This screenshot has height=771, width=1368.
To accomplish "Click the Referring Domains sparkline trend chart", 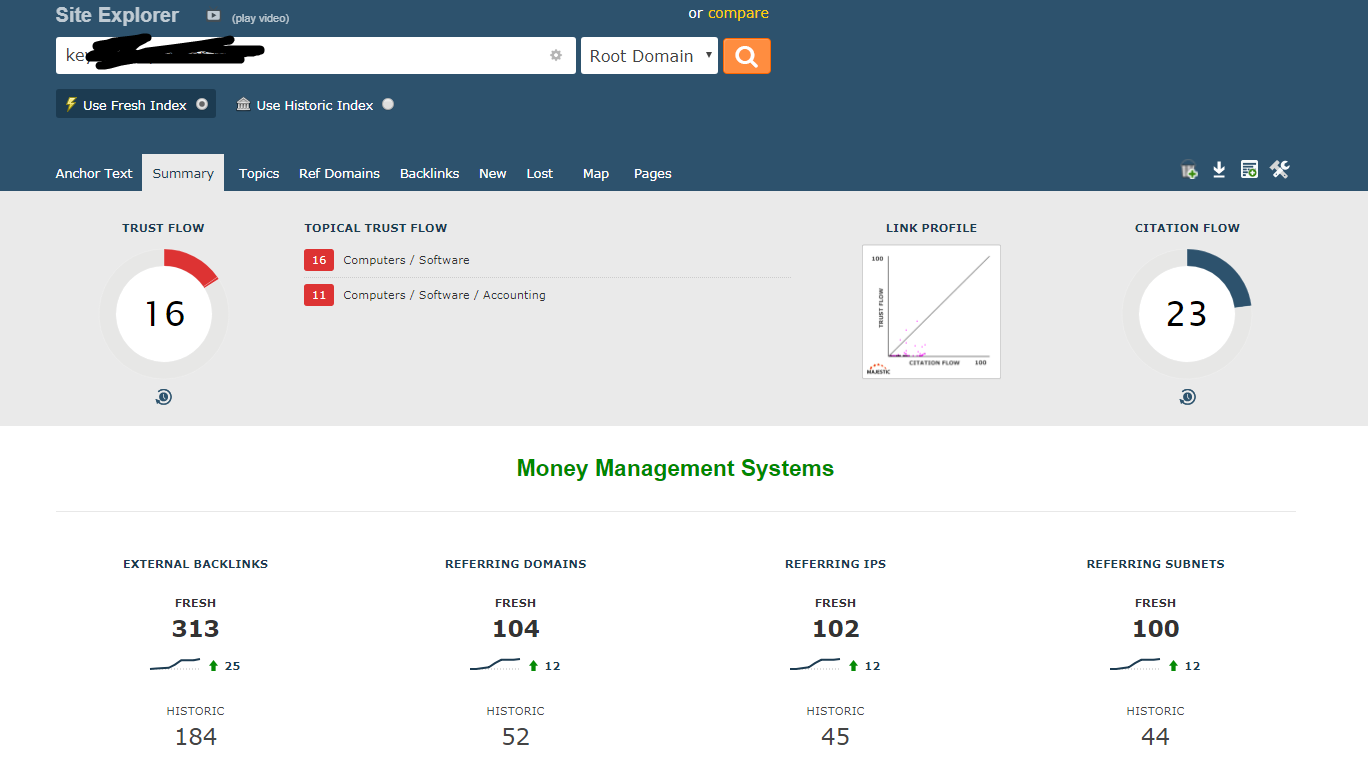I will click(x=495, y=665).
